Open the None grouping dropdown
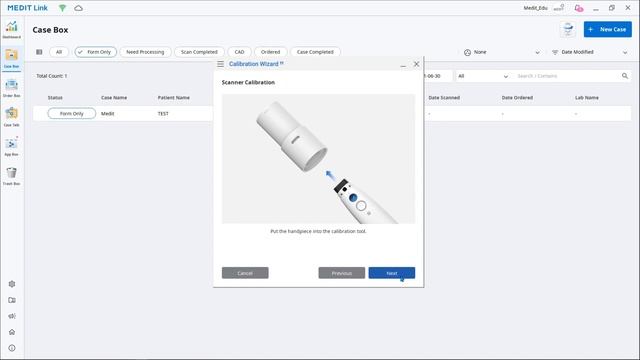 502,52
